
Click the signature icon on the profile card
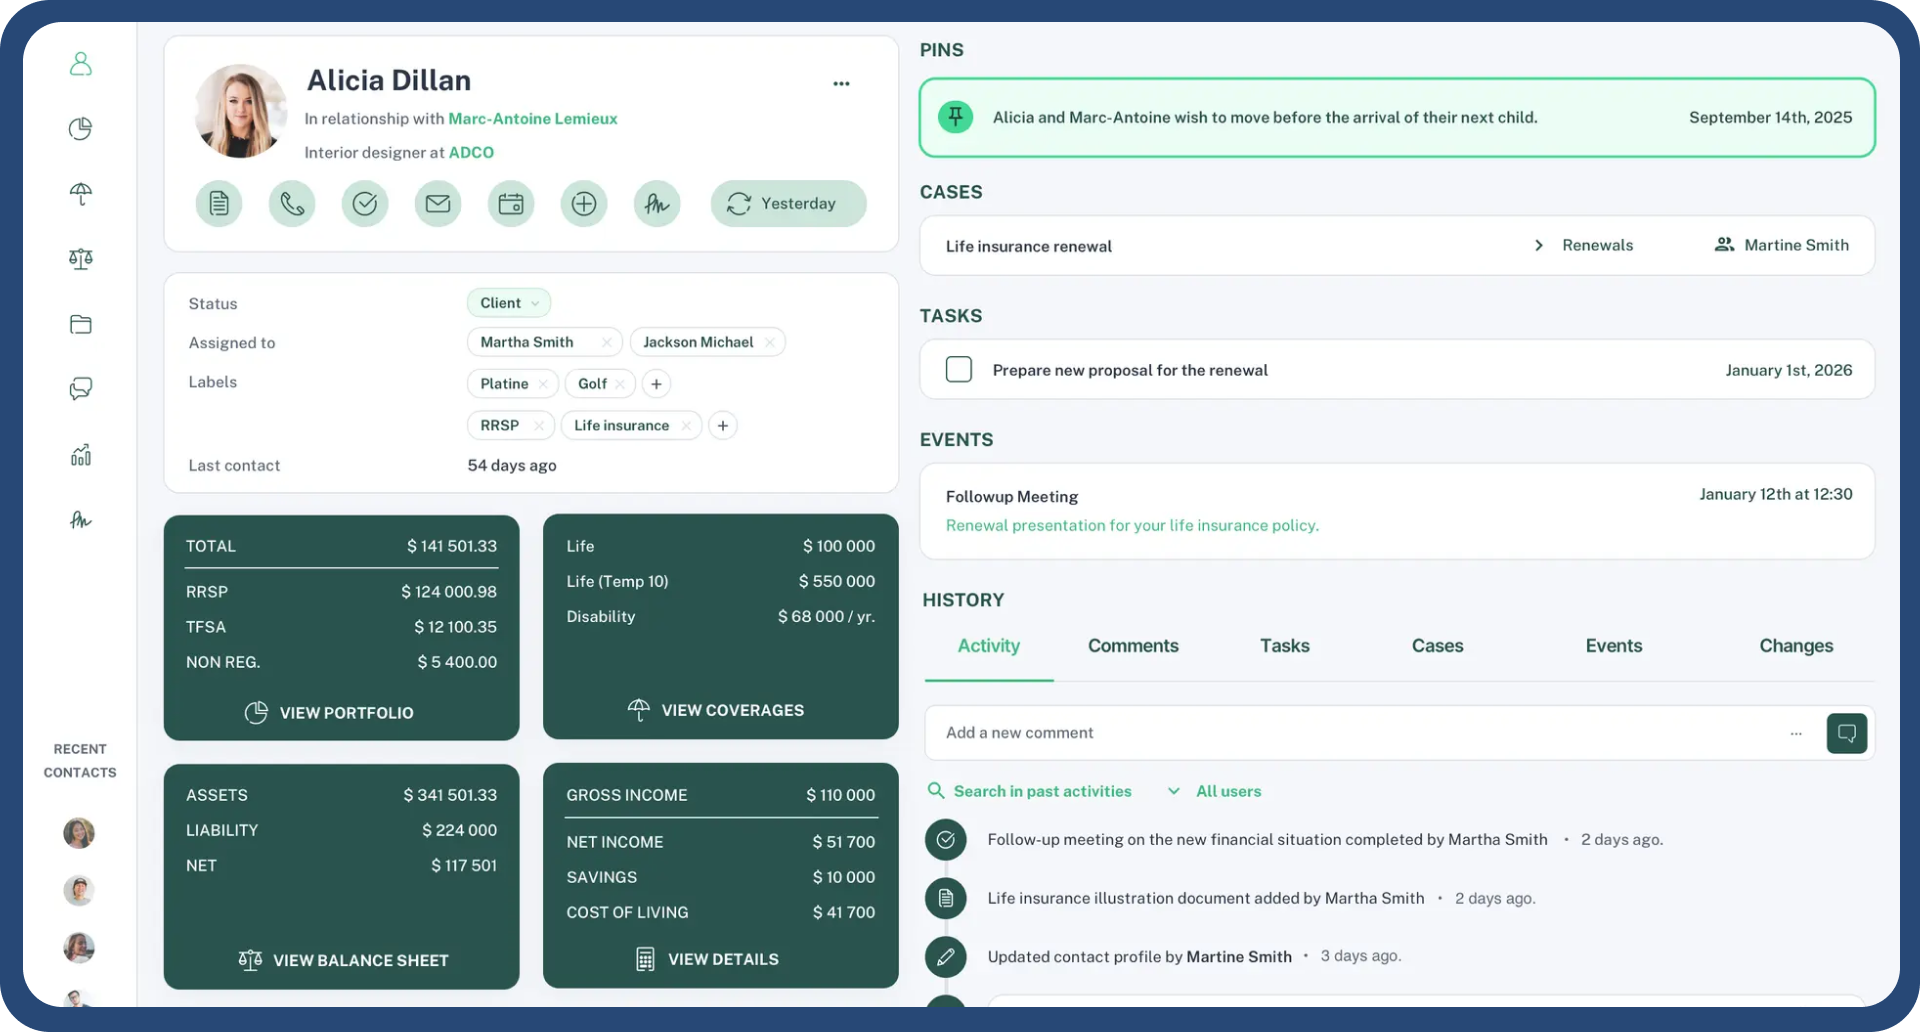click(657, 203)
